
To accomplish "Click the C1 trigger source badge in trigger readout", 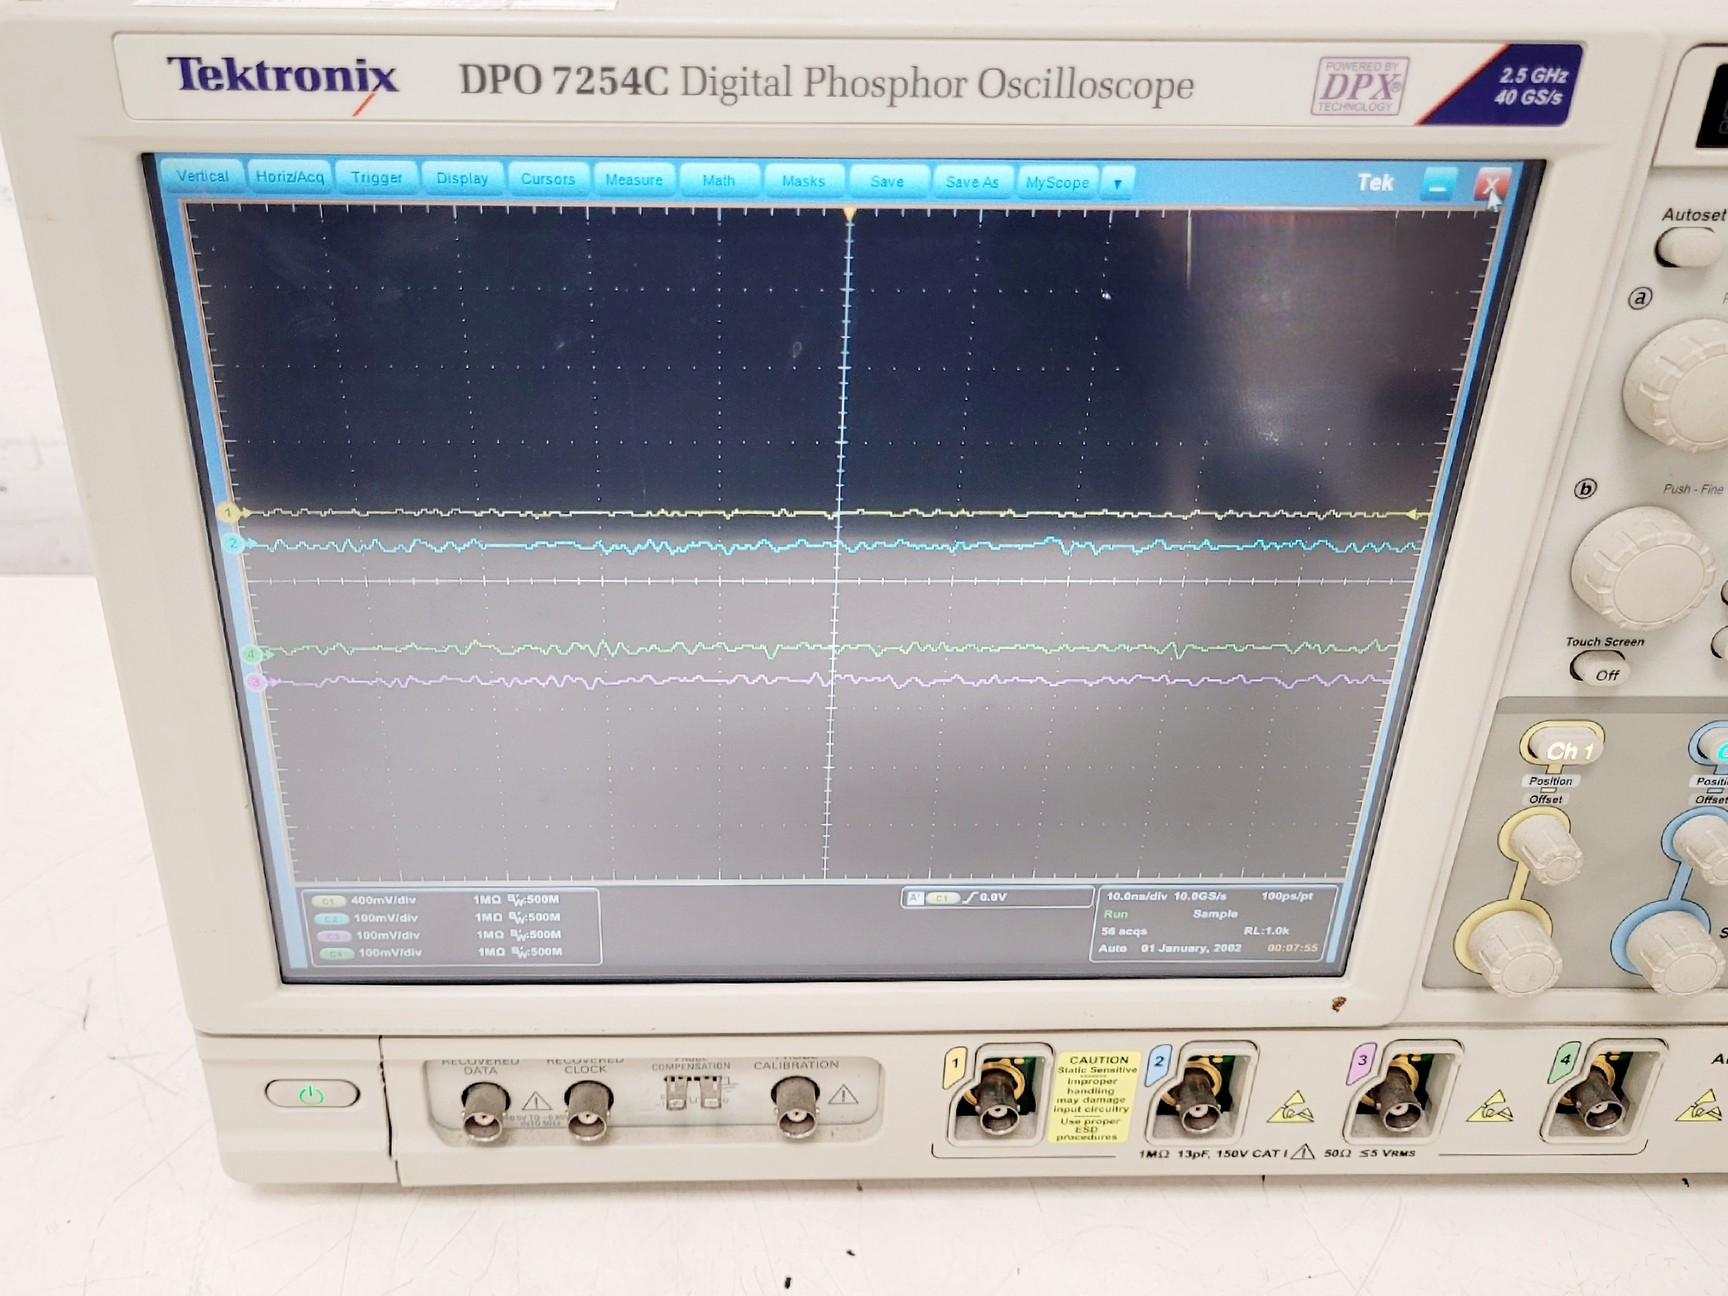I will coord(942,898).
